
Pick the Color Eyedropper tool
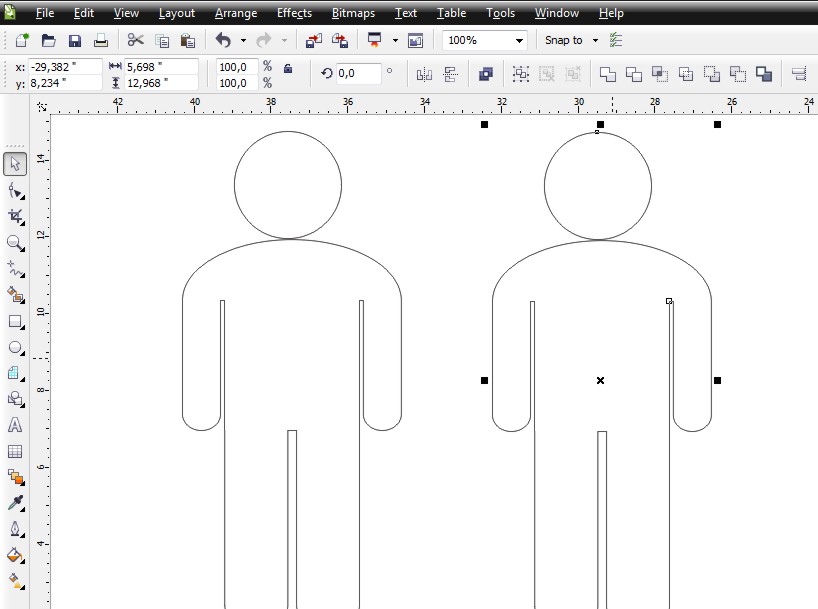14,503
